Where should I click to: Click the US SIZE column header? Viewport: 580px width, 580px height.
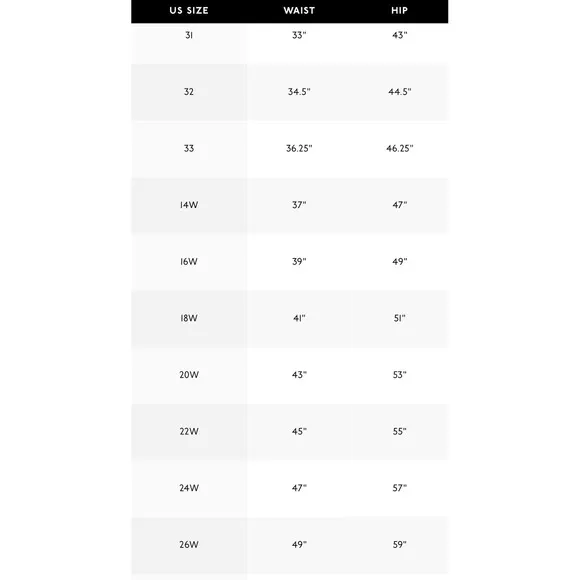(x=189, y=10)
